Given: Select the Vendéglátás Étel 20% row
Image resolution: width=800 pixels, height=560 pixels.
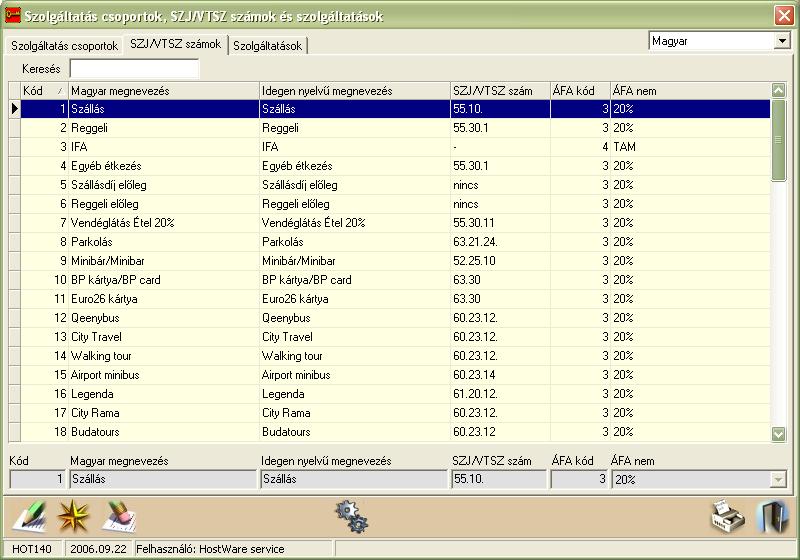Looking at the screenshot, I should (x=395, y=223).
